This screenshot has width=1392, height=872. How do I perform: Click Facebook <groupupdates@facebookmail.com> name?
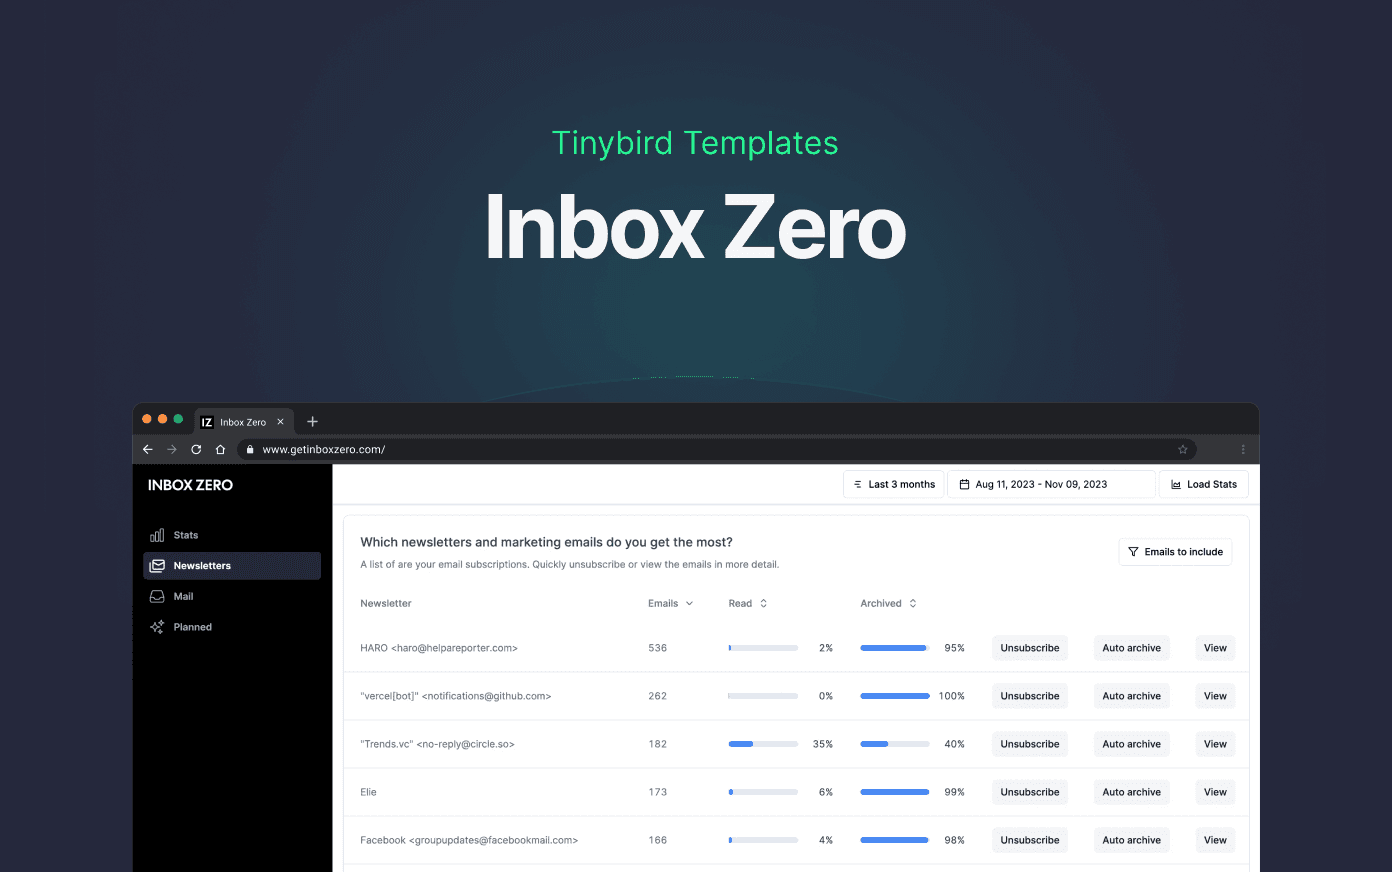click(469, 840)
